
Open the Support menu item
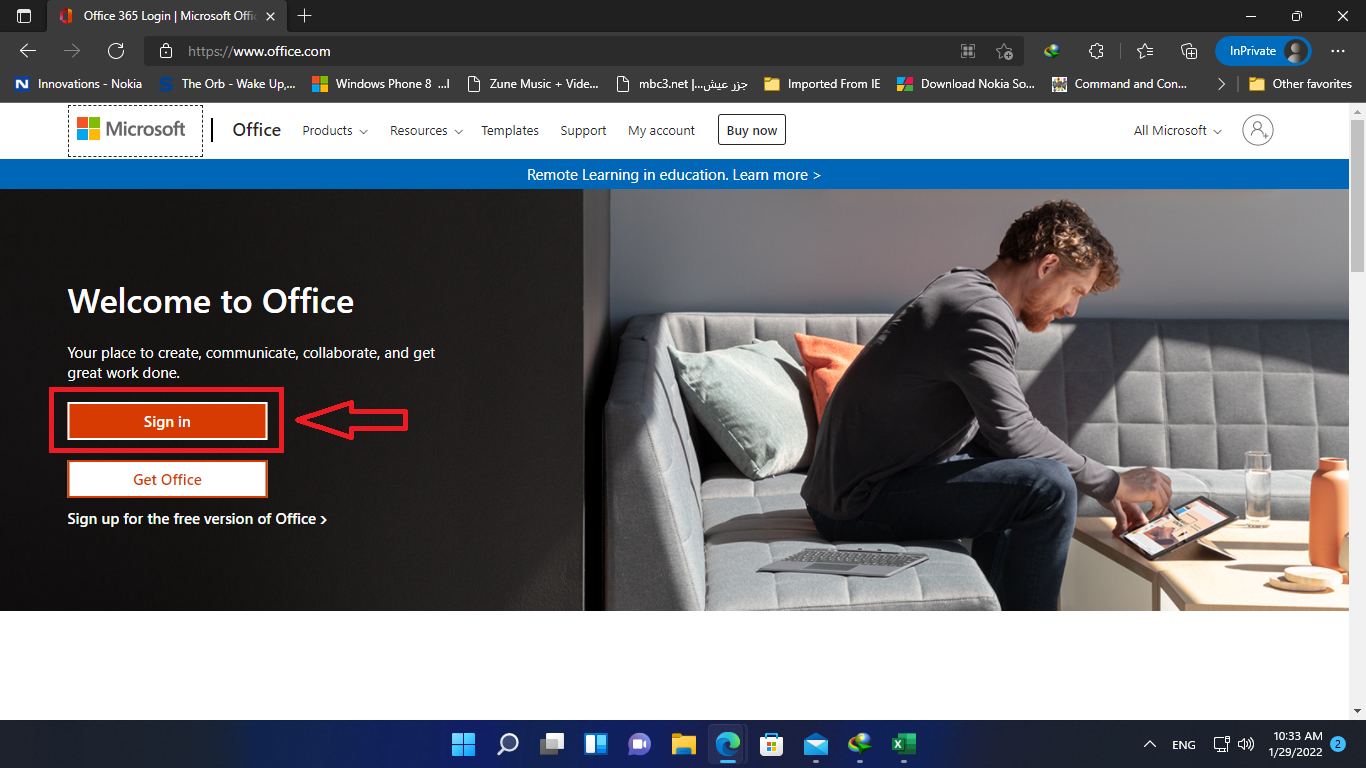(x=583, y=131)
